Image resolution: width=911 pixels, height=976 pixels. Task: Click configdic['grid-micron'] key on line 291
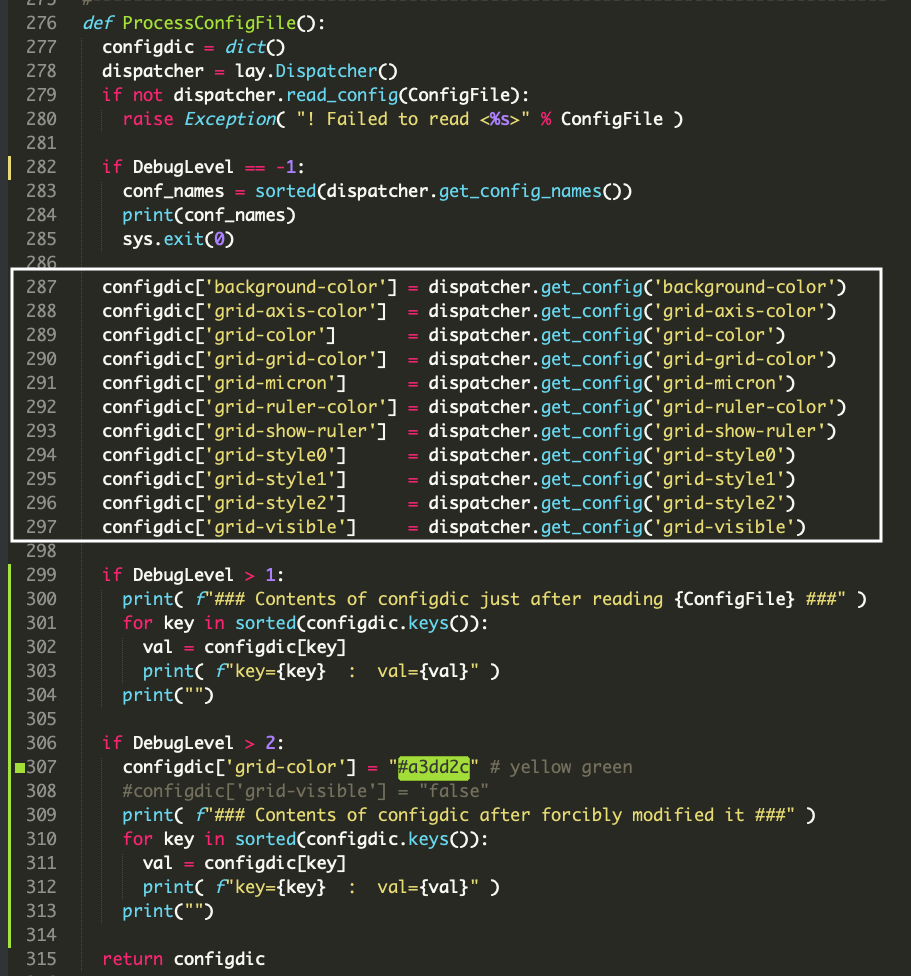click(x=224, y=383)
